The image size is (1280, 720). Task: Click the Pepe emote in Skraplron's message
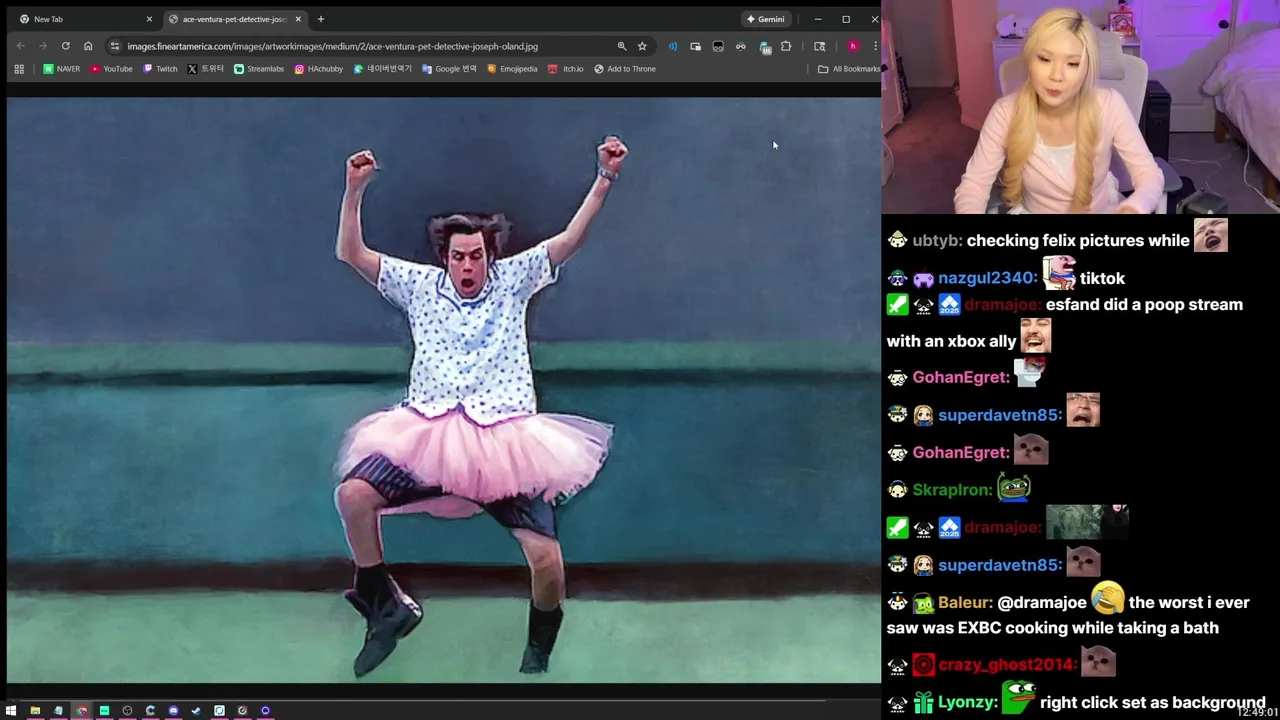tap(1014, 488)
